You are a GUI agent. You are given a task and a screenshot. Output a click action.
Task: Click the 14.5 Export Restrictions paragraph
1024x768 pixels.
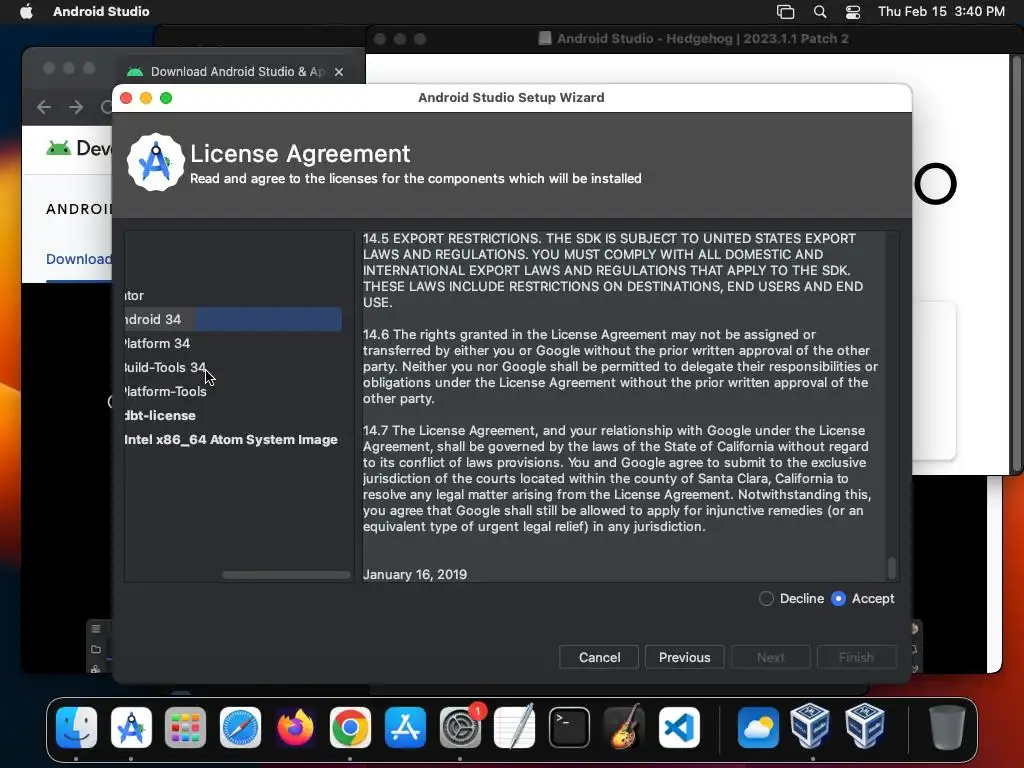pyautogui.click(x=613, y=270)
